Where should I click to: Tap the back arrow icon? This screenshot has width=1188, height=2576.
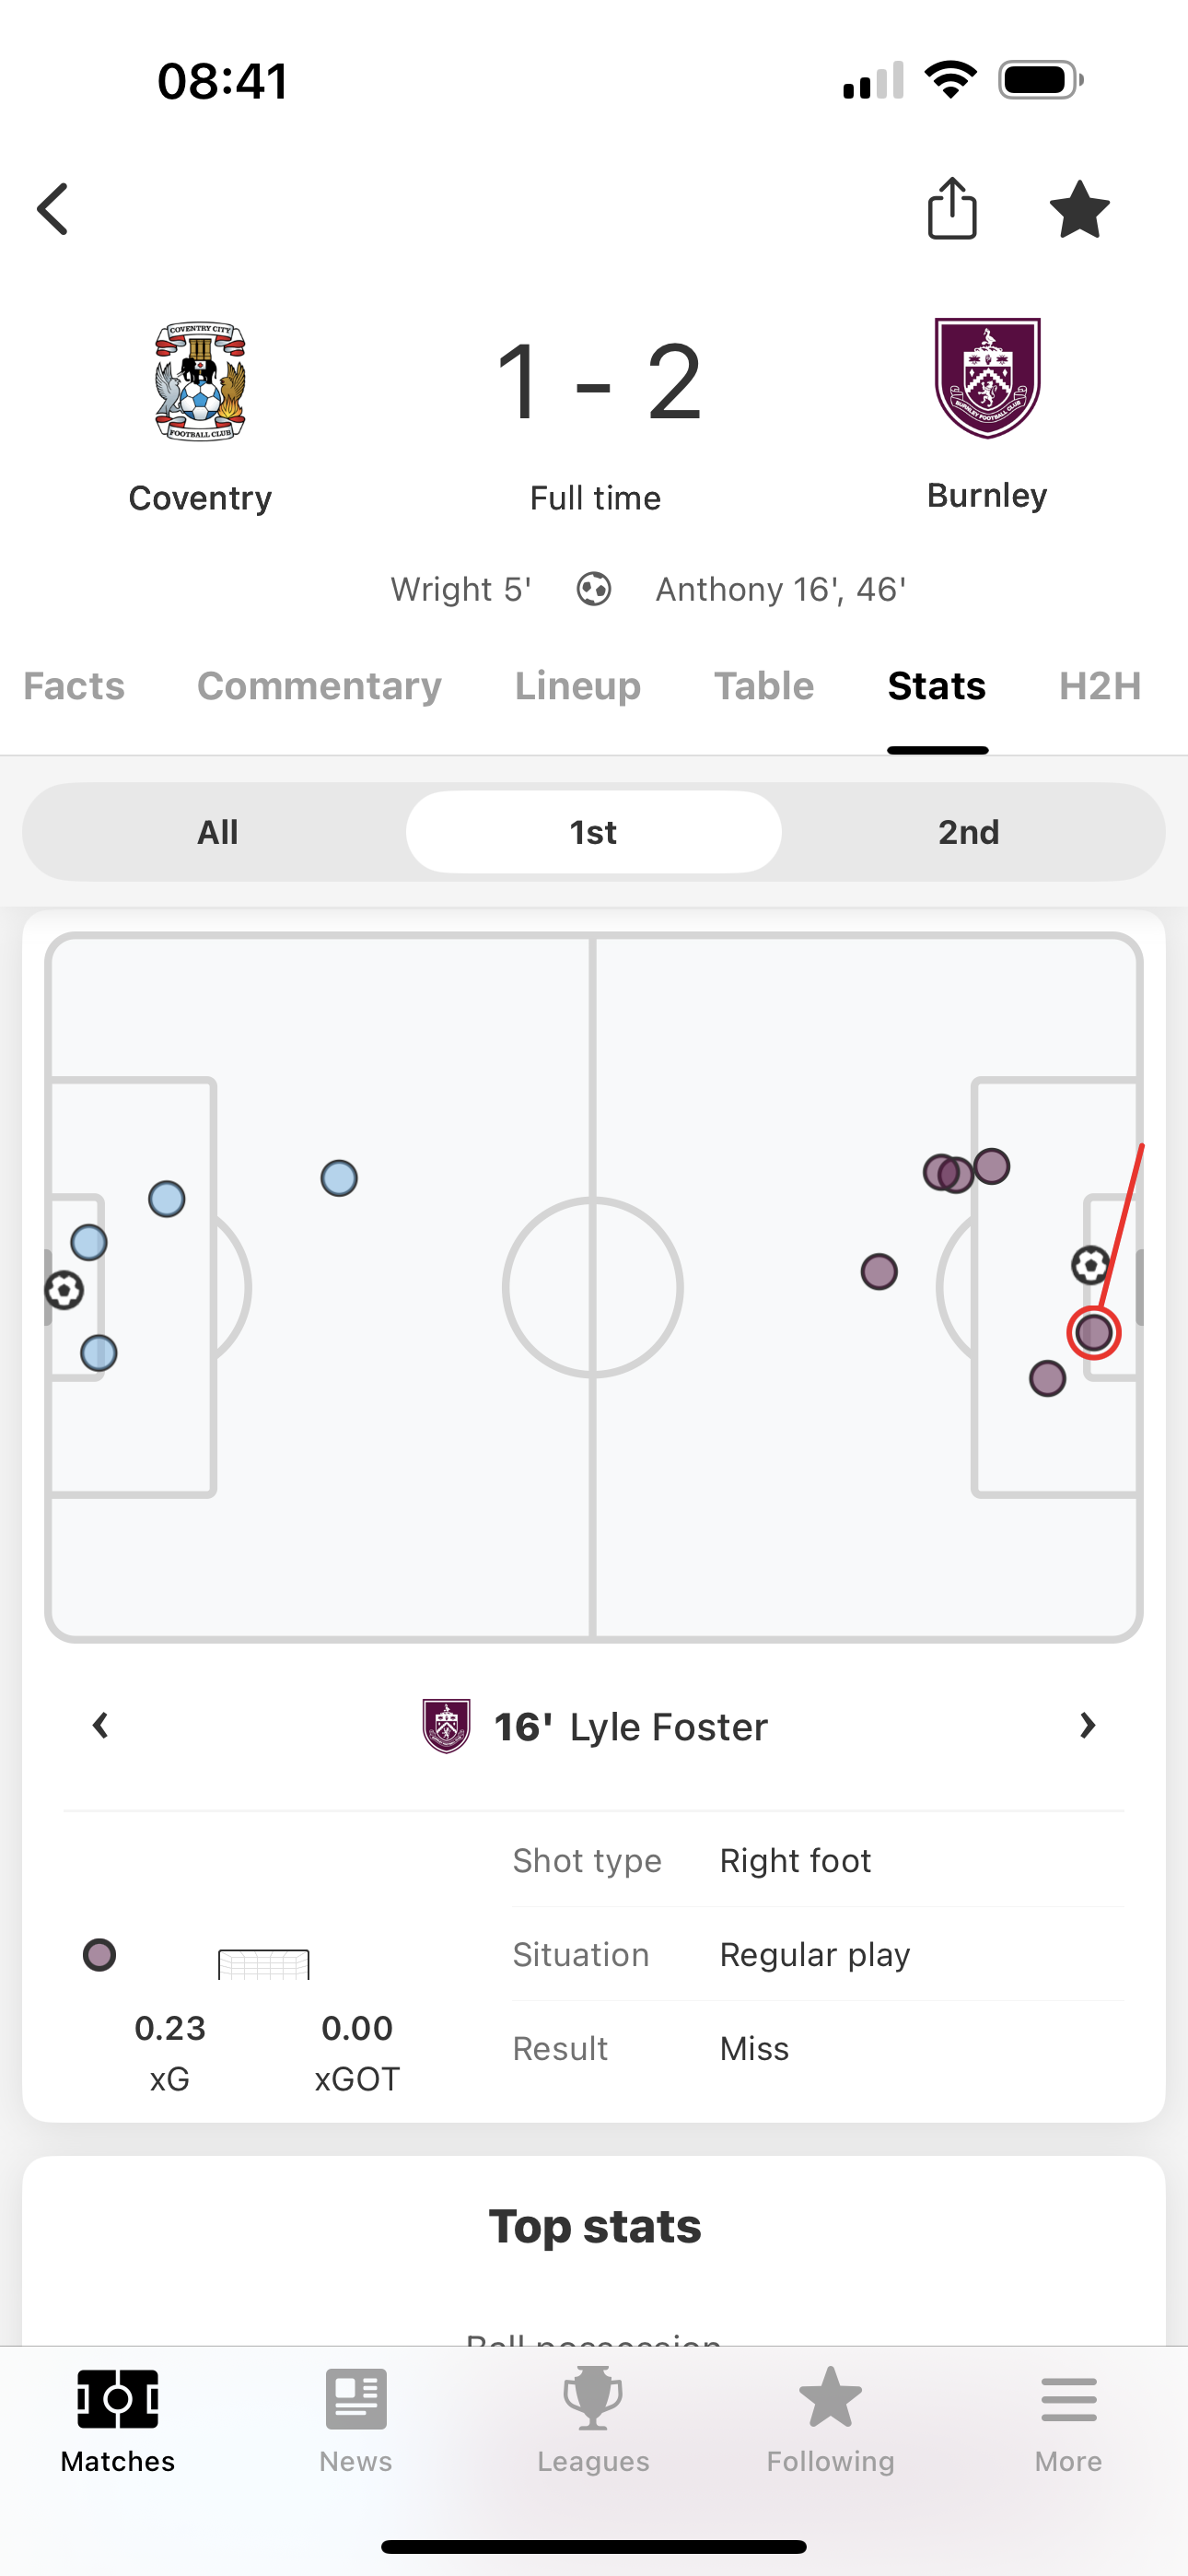(53, 209)
